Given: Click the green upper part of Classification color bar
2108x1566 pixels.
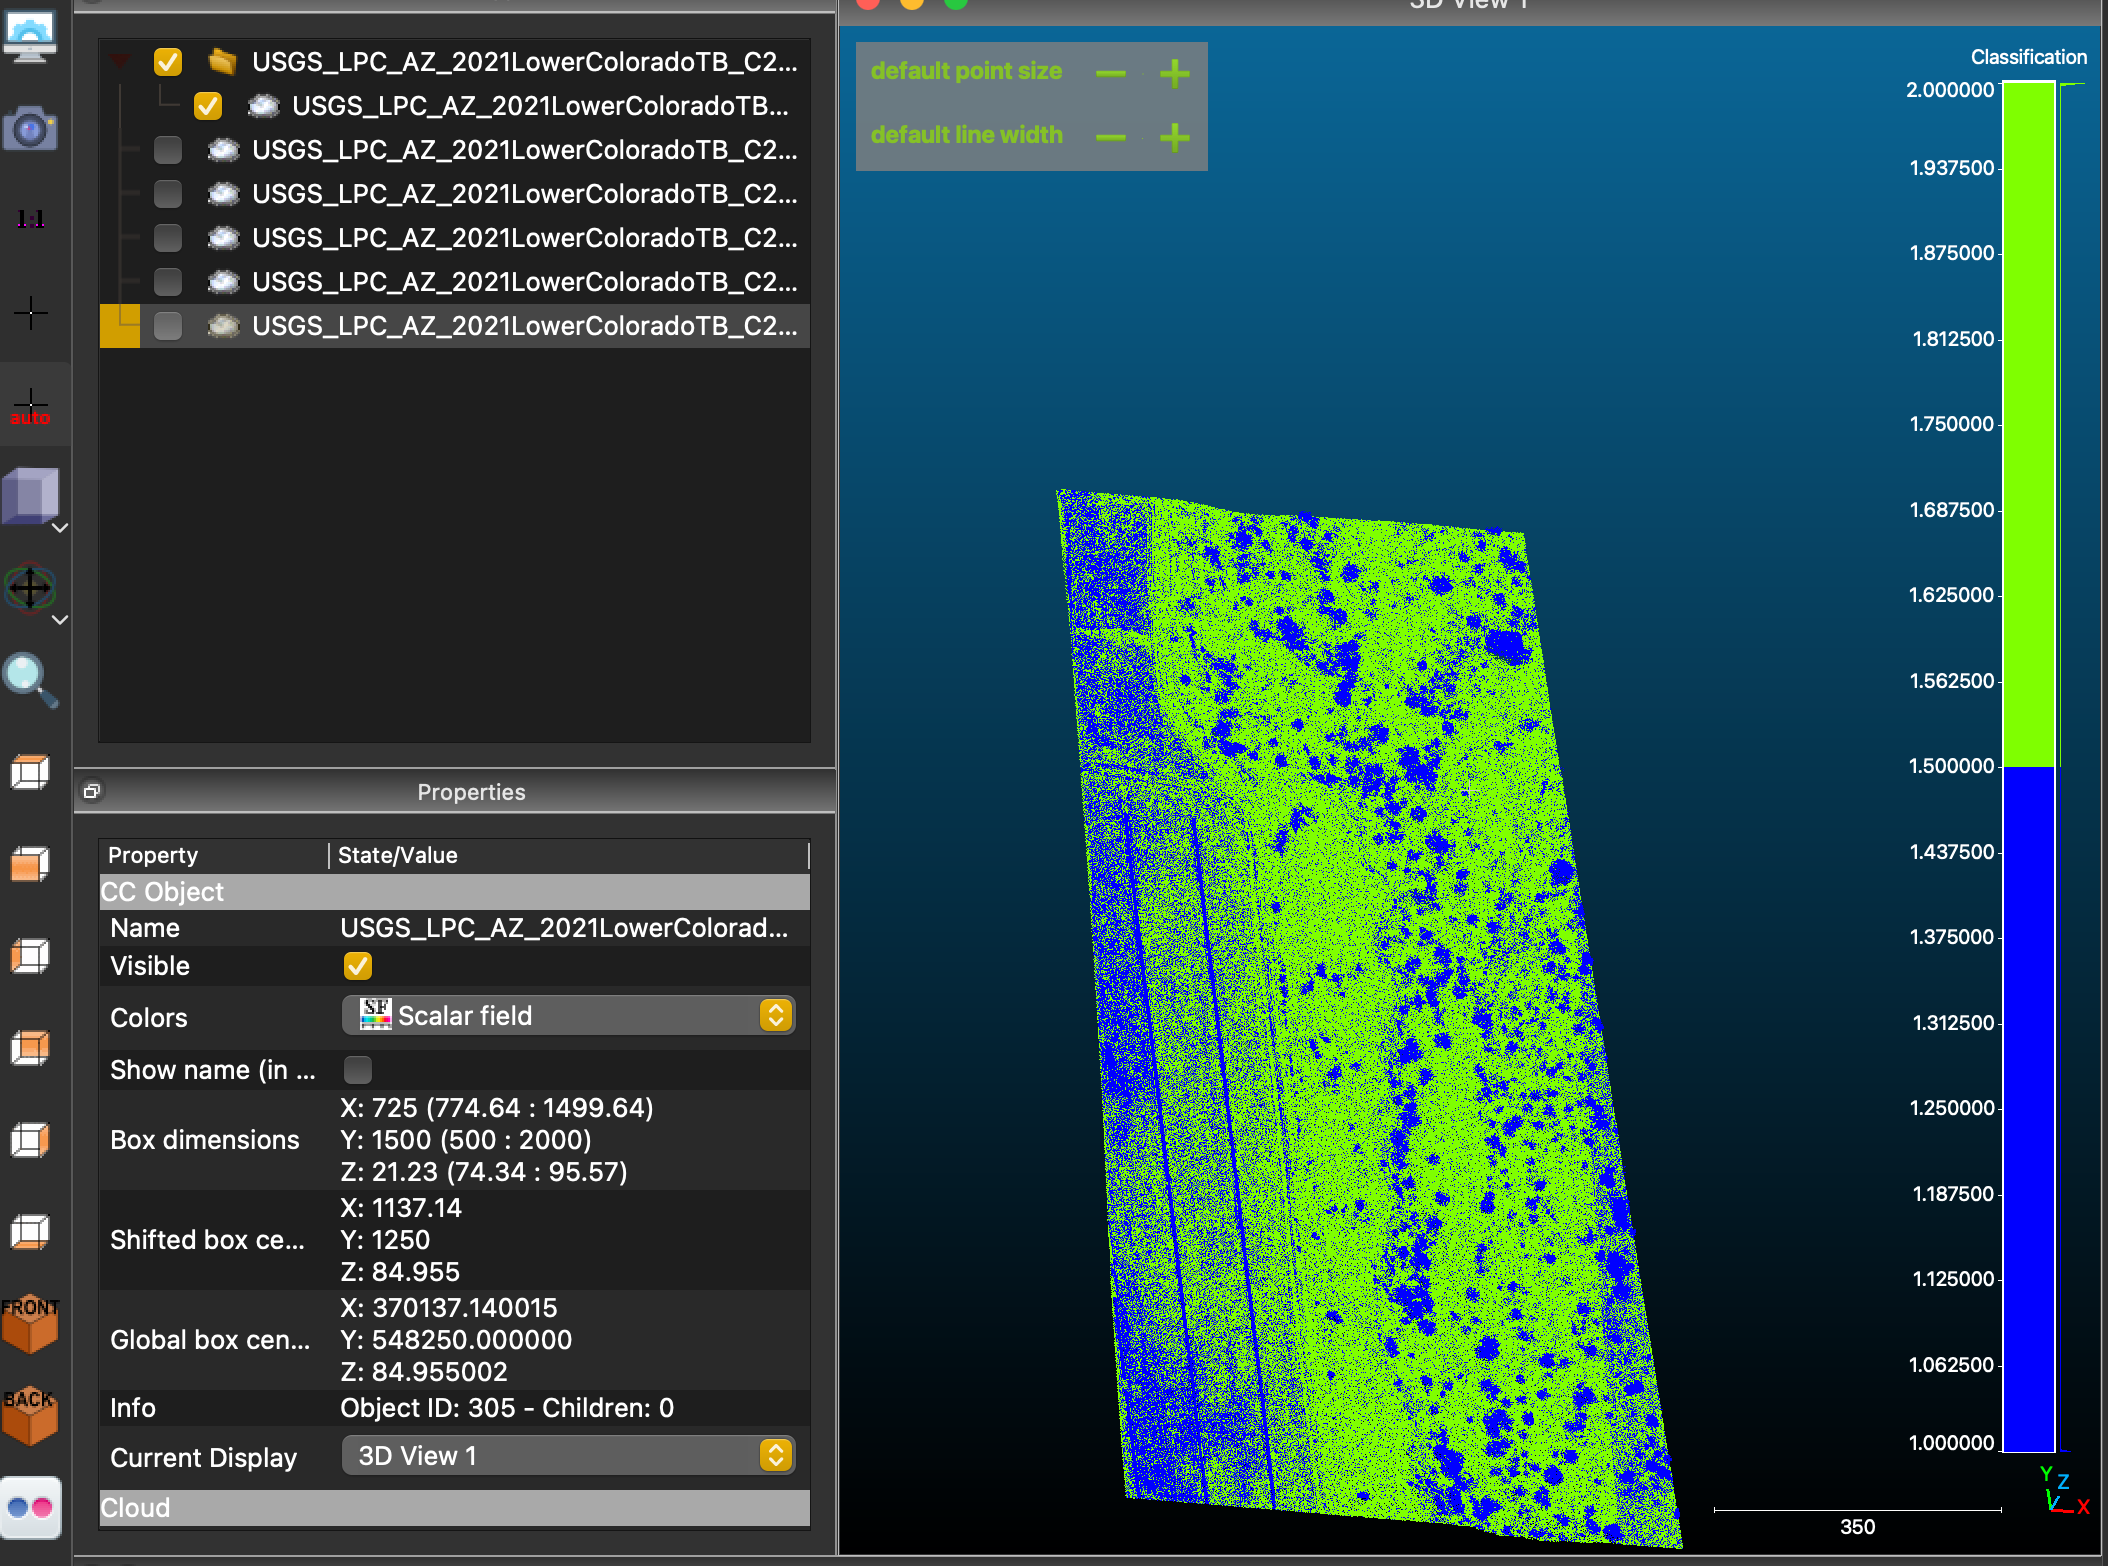Looking at the screenshot, I should tap(2028, 424).
